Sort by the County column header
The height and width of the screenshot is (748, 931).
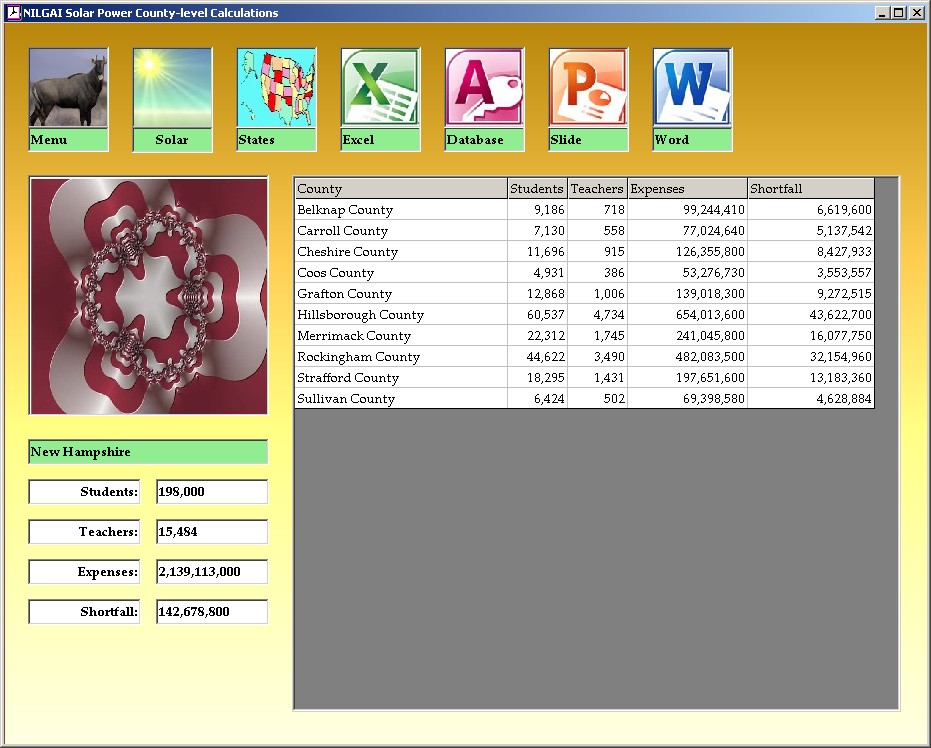[400, 189]
